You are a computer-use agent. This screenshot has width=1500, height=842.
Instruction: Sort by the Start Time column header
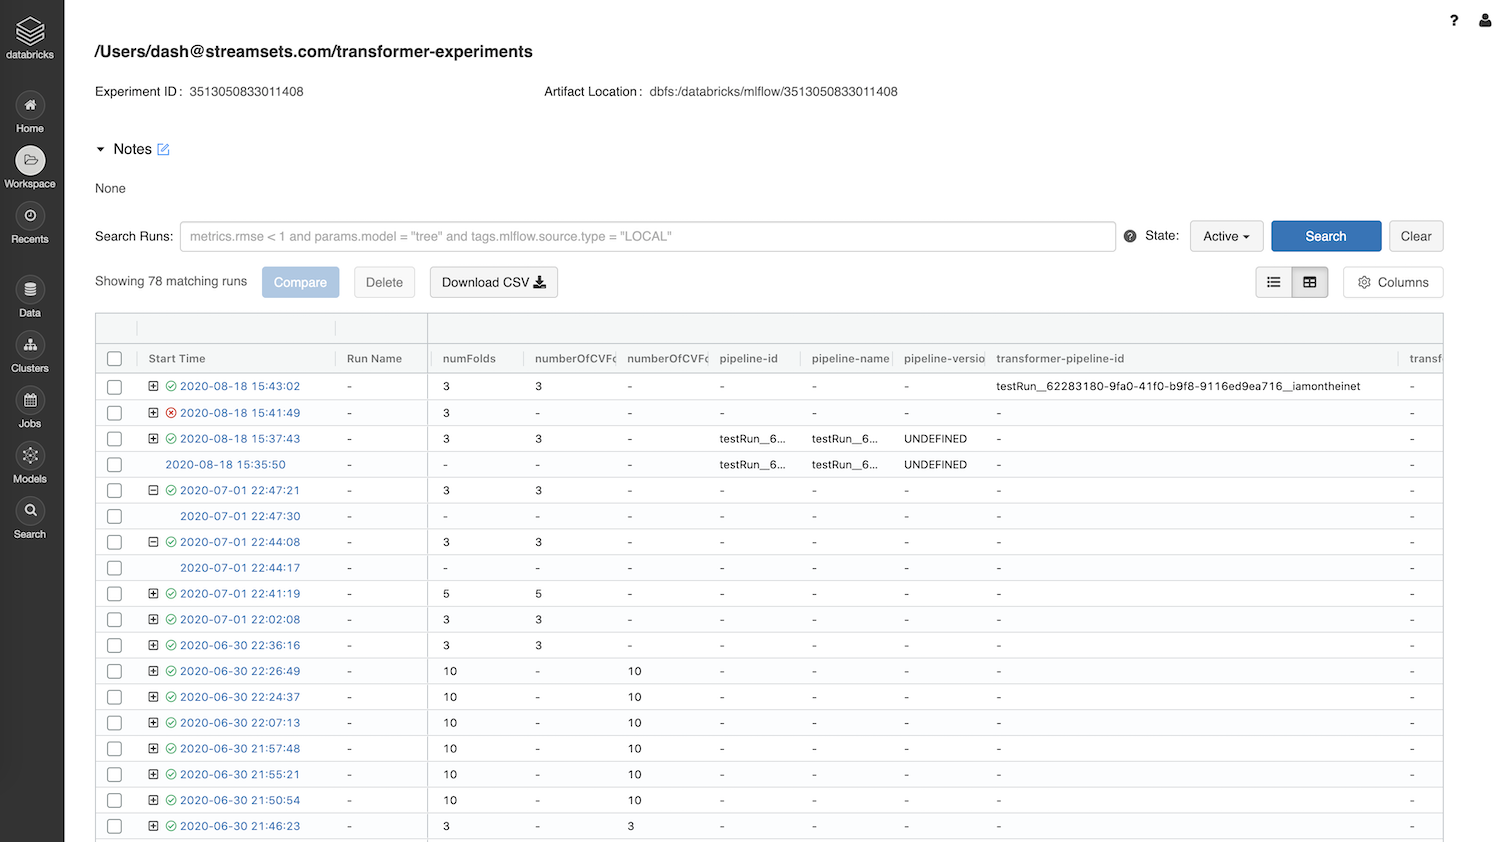(x=177, y=359)
